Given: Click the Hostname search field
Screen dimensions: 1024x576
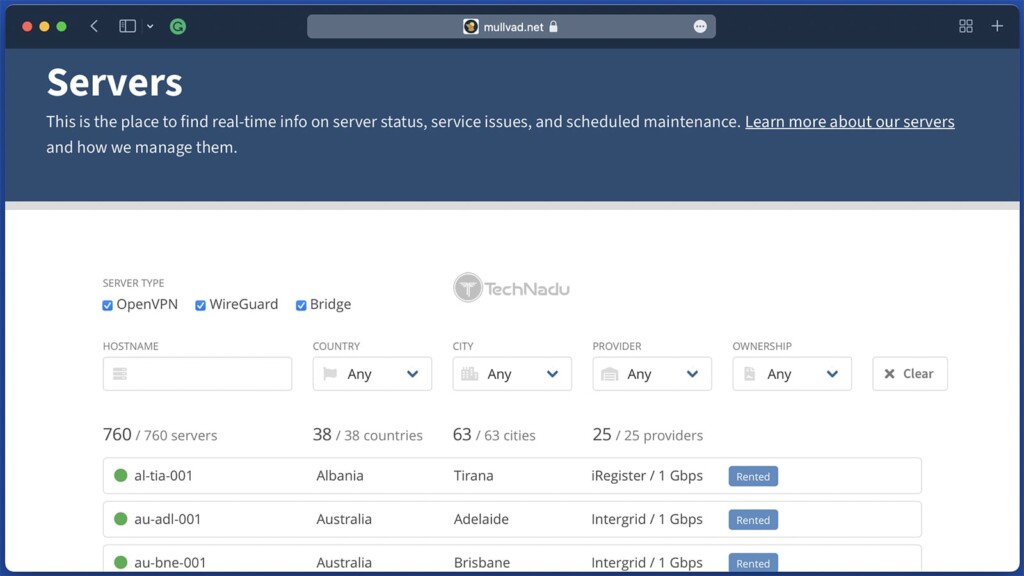Looking at the screenshot, I should click(197, 374).
